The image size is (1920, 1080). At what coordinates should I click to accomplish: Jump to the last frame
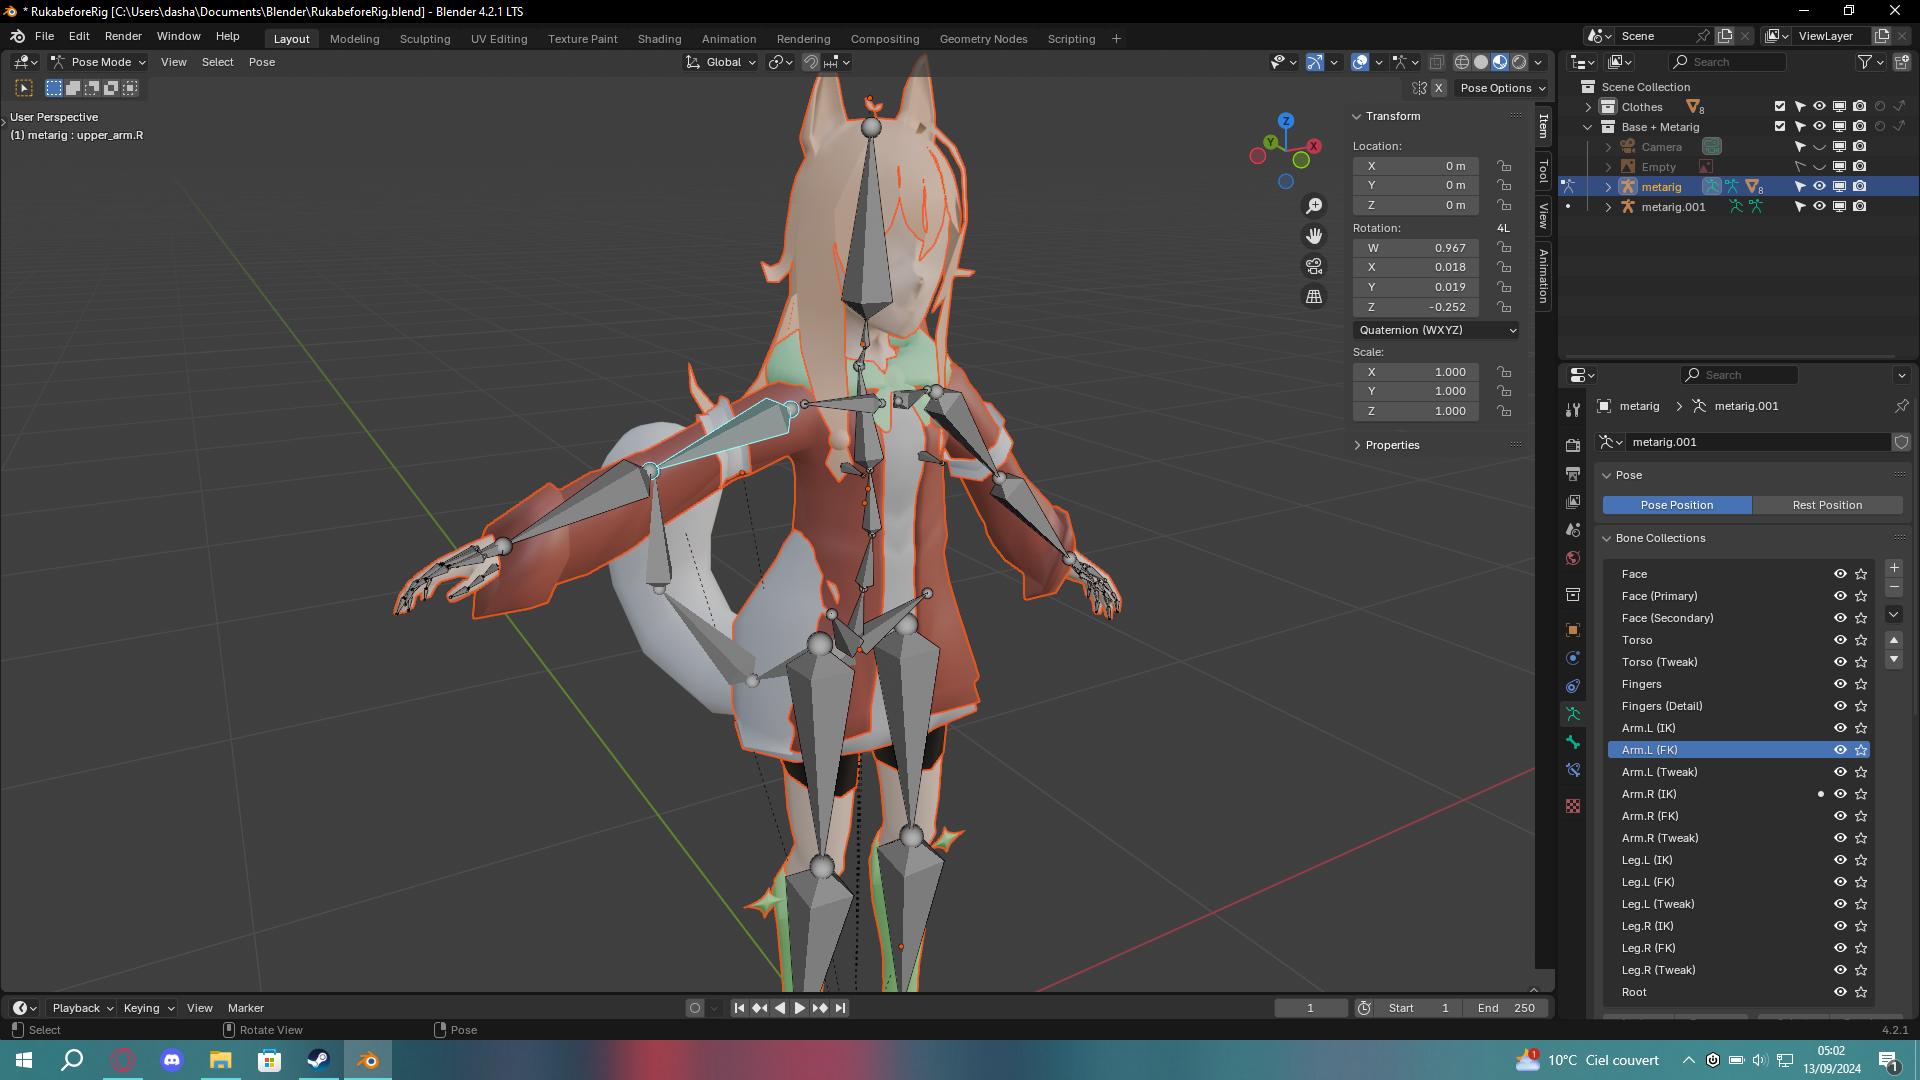pyautogui.click(x=840, y=1008)
